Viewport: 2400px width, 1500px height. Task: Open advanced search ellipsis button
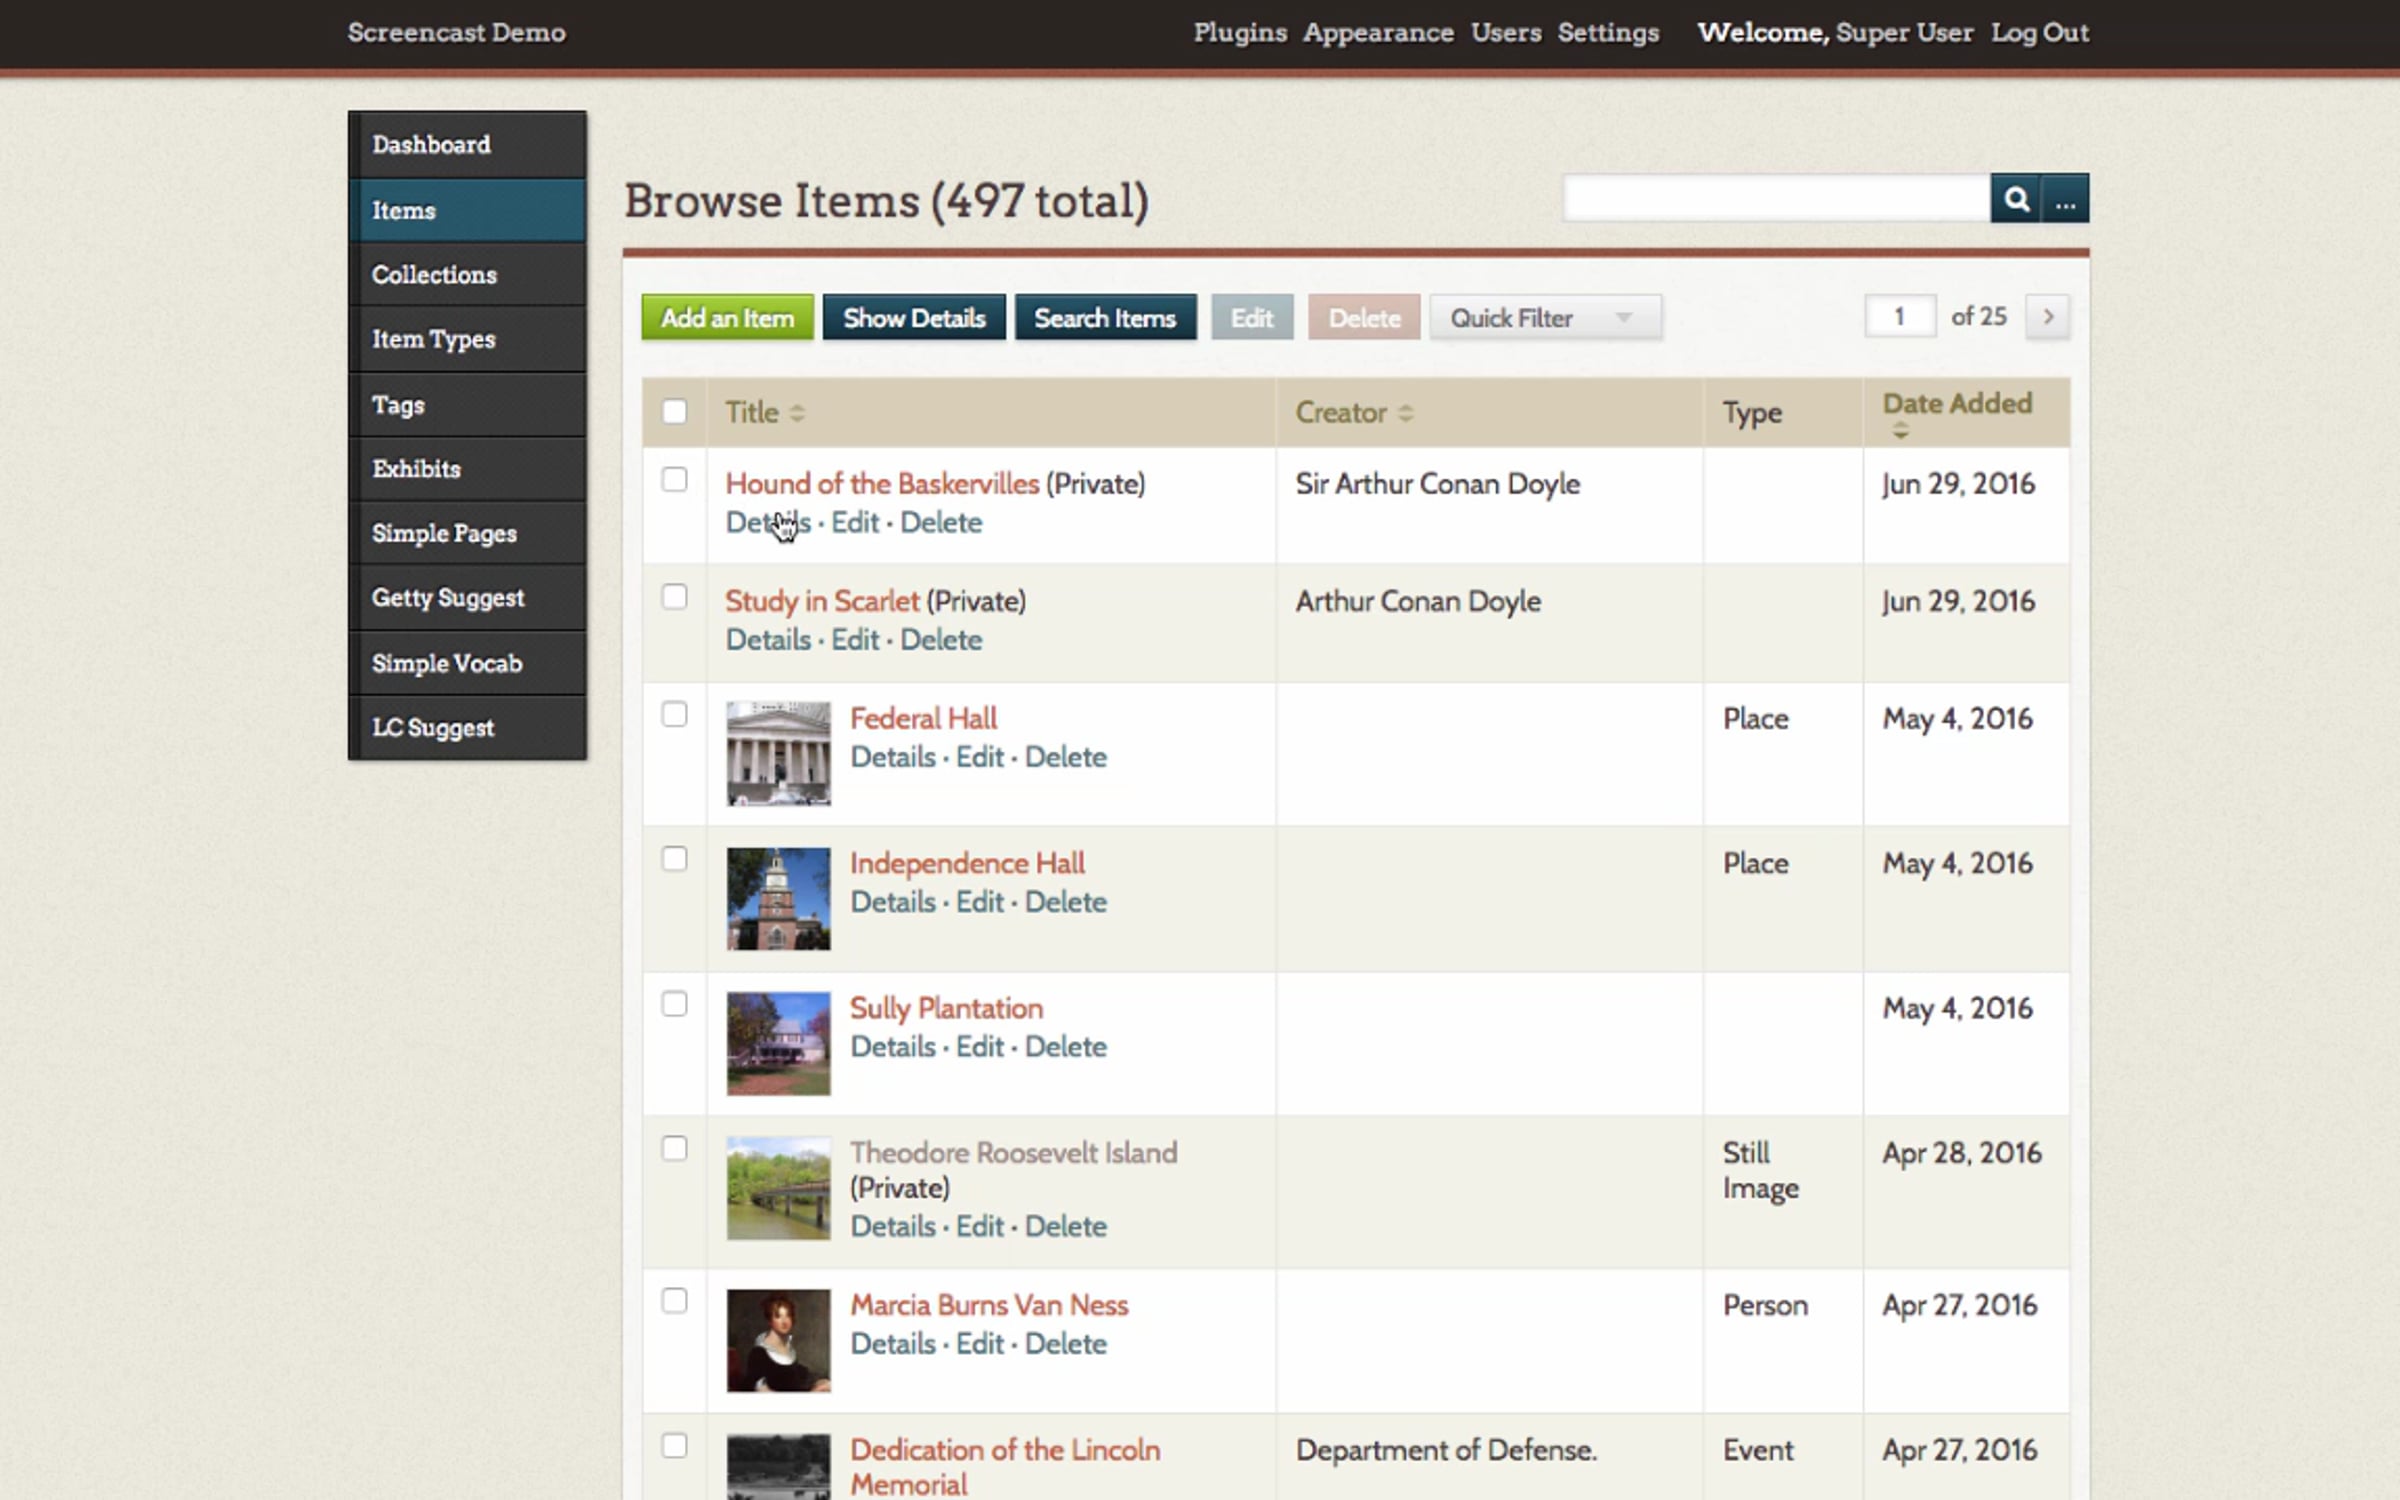coord(2065,199)
